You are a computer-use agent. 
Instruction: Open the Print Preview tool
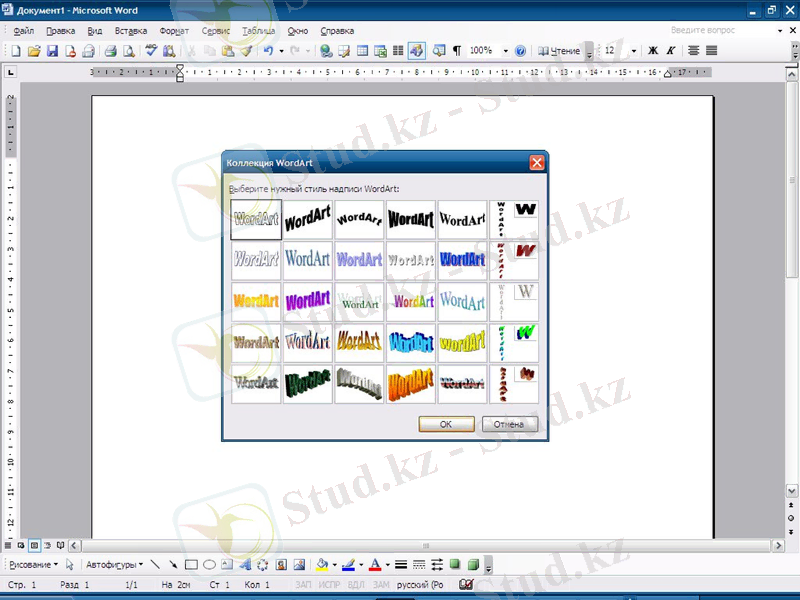point(131,50)
